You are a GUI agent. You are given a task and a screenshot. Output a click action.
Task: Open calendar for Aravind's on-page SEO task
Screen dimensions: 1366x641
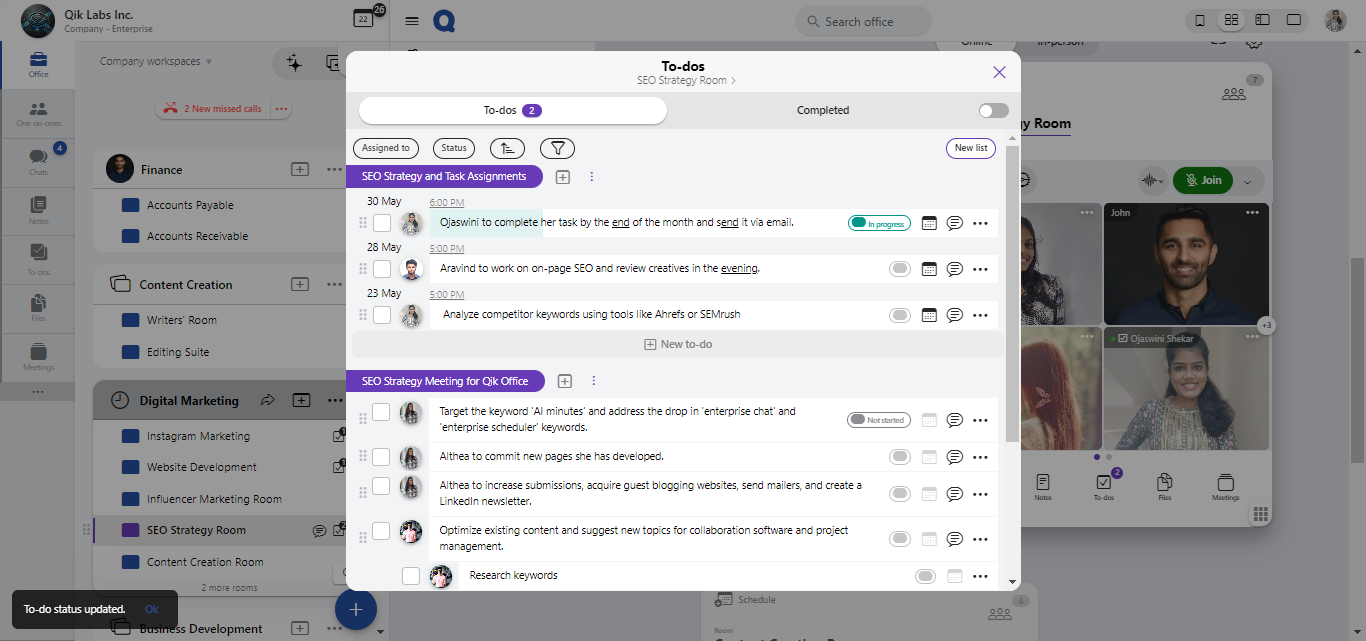(x=928, y=269)
